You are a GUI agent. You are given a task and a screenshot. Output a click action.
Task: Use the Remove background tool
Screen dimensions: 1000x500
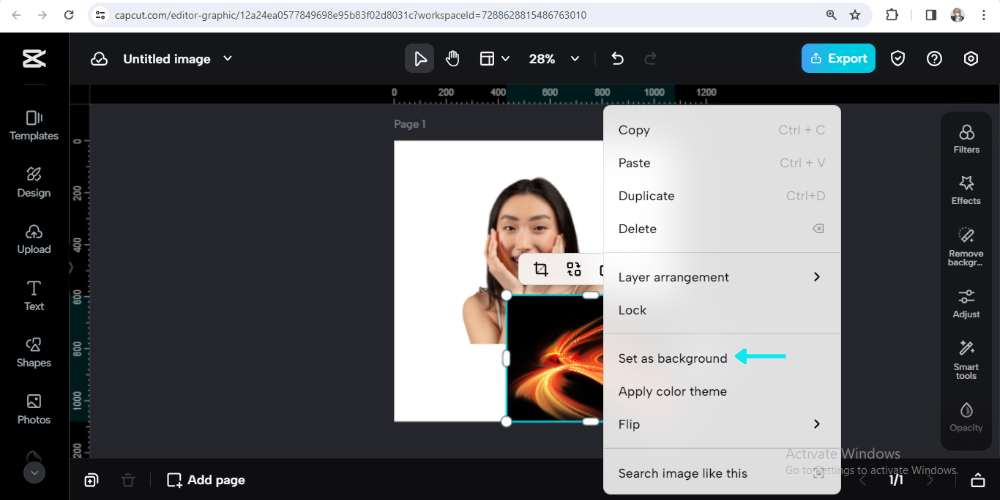(x=966, y=246)
